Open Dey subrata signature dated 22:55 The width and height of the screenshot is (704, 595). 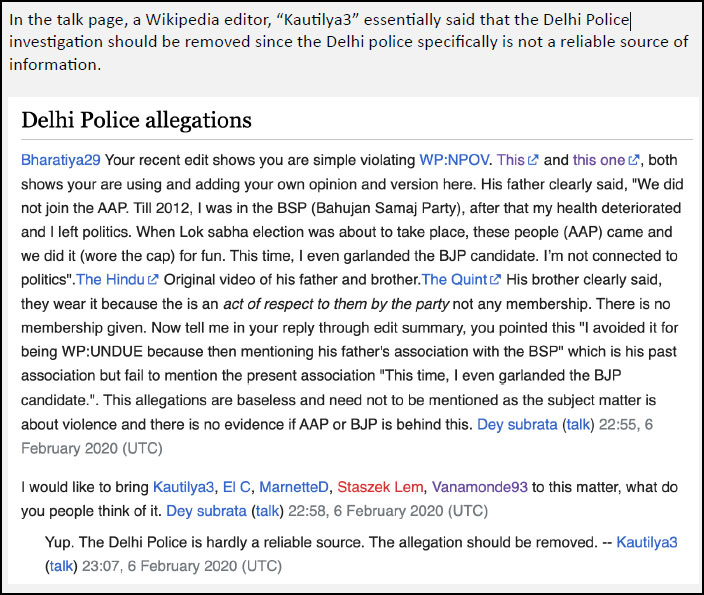click(x=514, y=426)
